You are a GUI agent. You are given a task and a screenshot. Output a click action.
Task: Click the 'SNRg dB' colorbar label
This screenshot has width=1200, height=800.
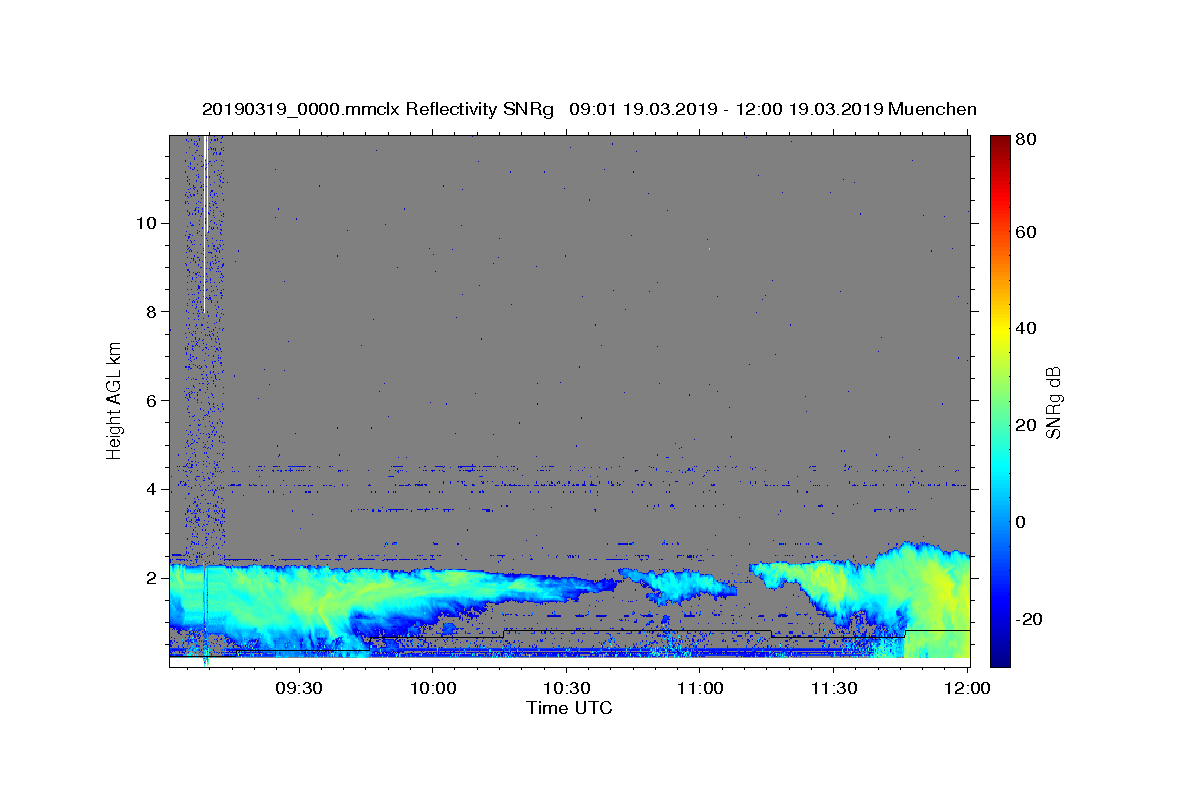pyautogui.click(x=1053, y=402)
